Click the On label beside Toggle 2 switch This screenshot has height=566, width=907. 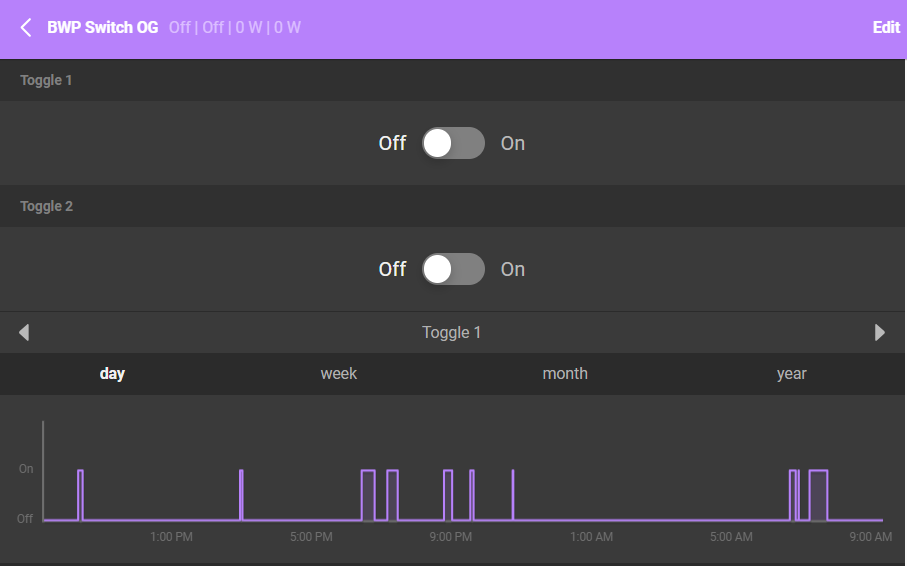coord(513,269)
